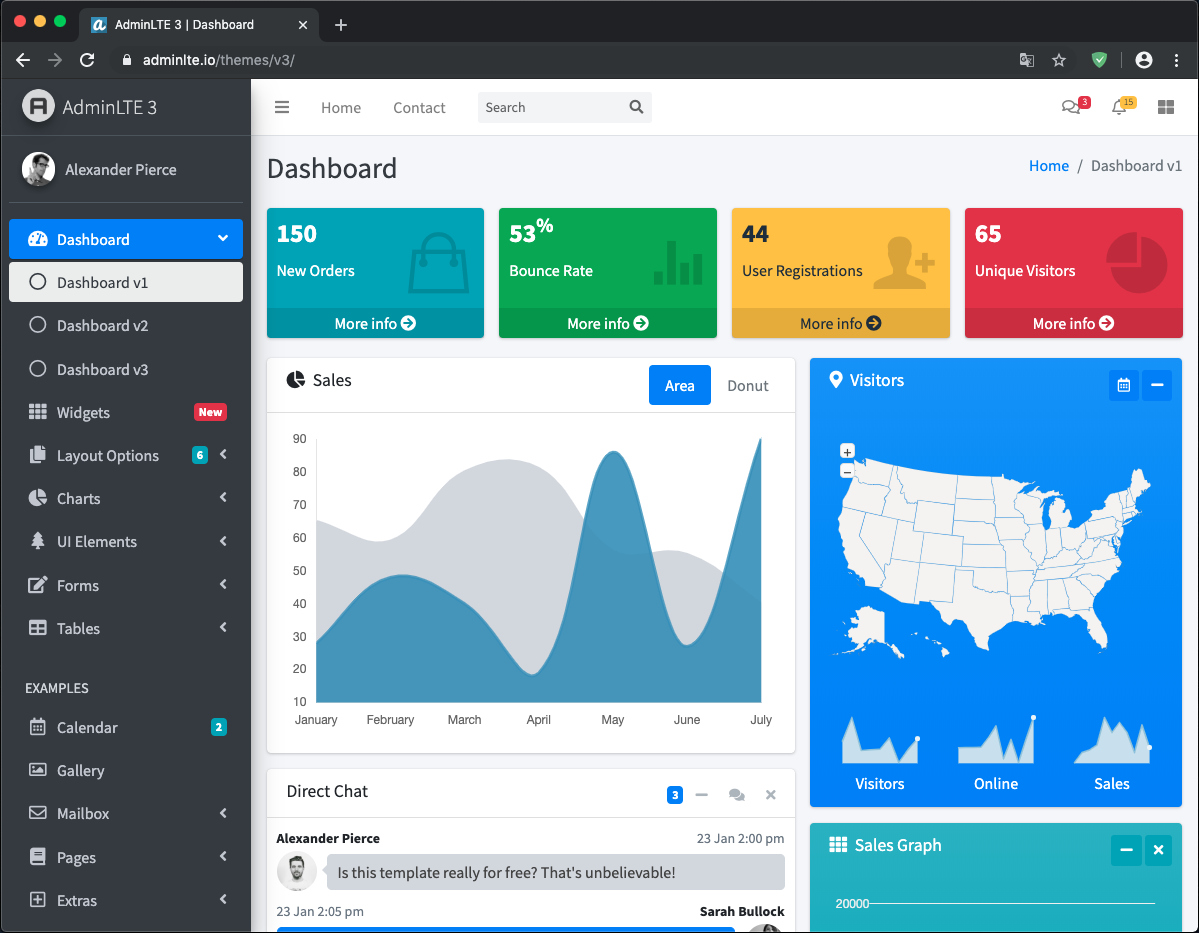The image size is (1199, 933).
Task: Click Alexander Pierce's sidebar avatar
Action: tap(38, 169)
